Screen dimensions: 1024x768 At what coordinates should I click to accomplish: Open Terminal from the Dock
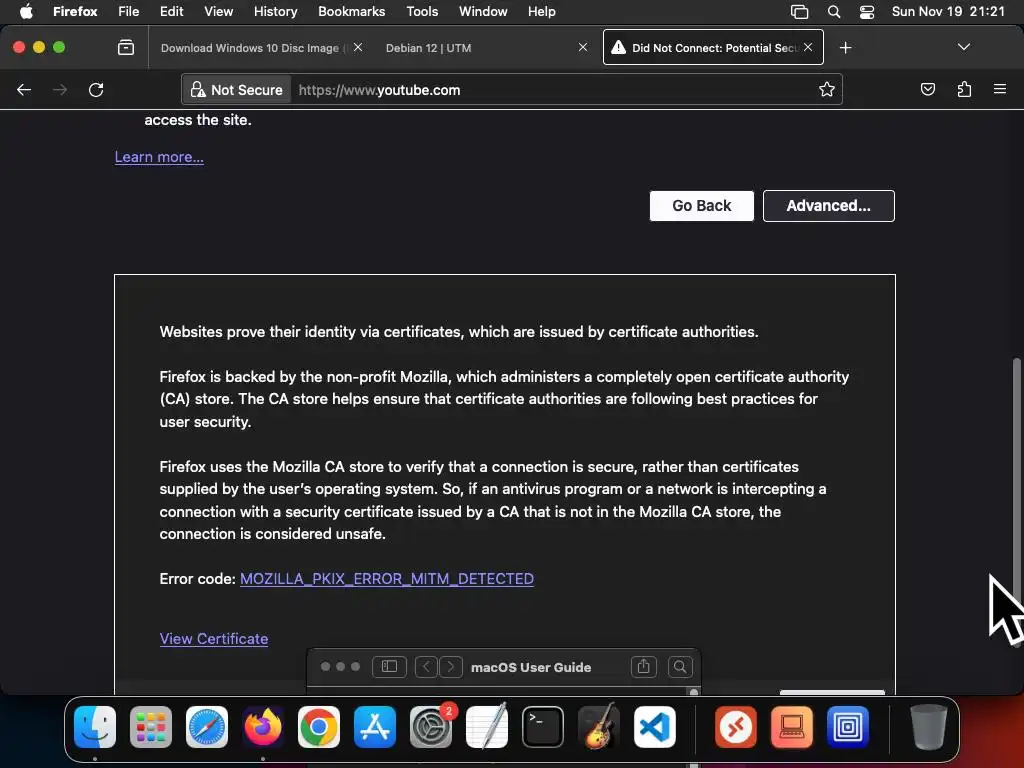543,727
